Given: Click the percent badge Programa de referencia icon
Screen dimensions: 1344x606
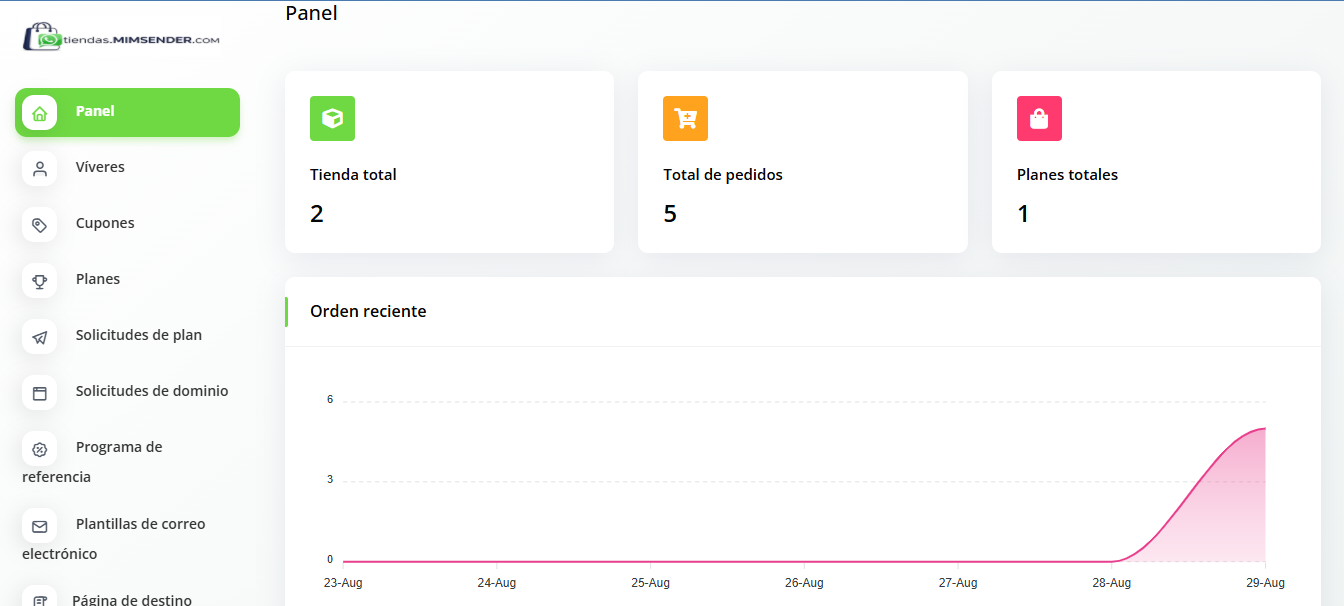Looking at the screenshot, I should pos(40,448).
